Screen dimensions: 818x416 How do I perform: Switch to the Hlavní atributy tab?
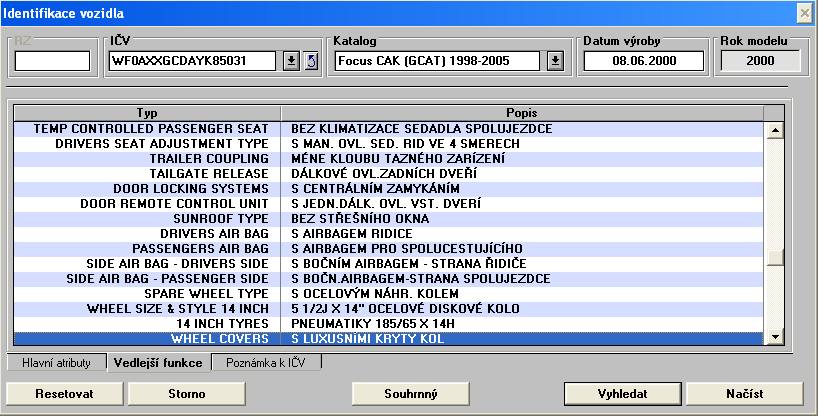tap(56, 362)
